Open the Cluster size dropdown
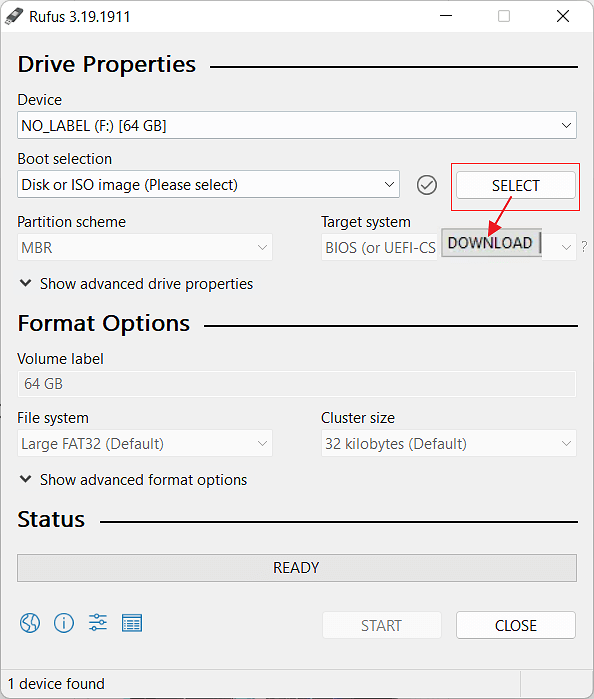594x699 pixels. pos(449,443)
